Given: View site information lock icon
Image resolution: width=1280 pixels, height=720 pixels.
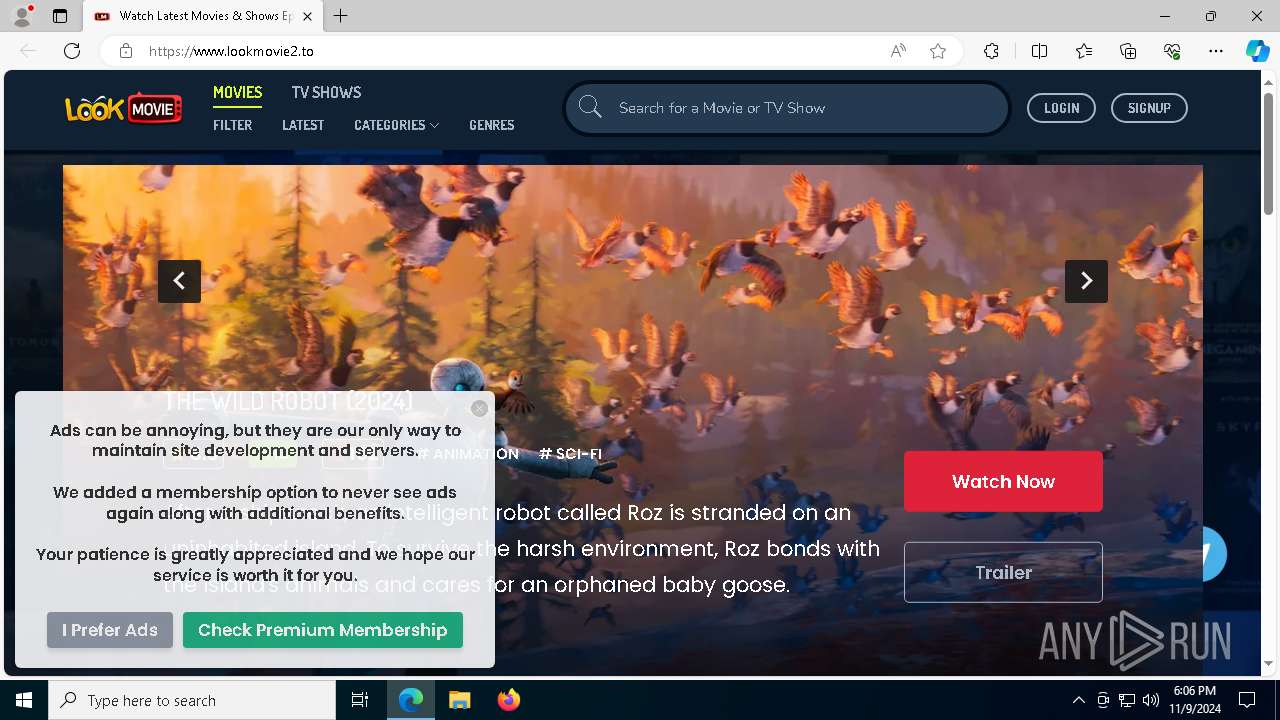Looking at the screenshot, I should click(126, 51).
